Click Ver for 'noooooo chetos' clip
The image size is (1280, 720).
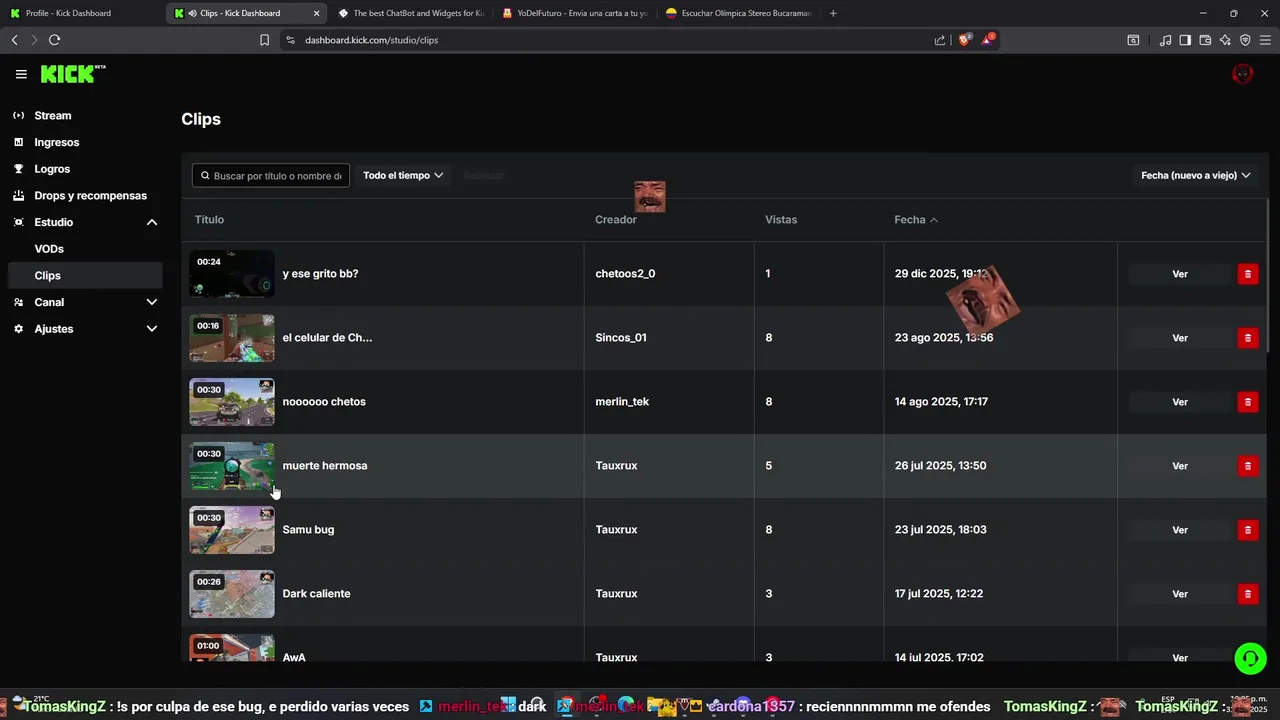[x=1180, y=402]
